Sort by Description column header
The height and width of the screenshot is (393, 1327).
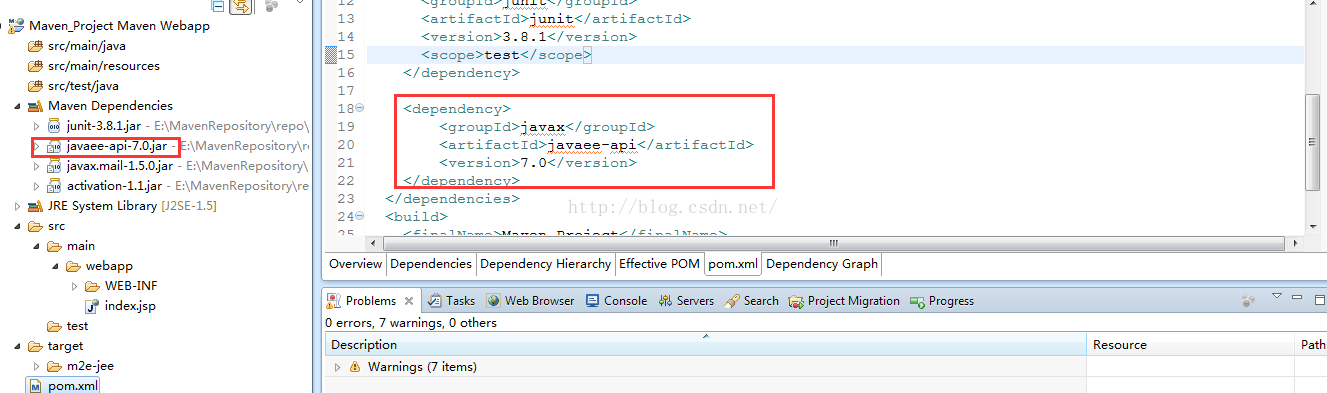coord(706,345)
